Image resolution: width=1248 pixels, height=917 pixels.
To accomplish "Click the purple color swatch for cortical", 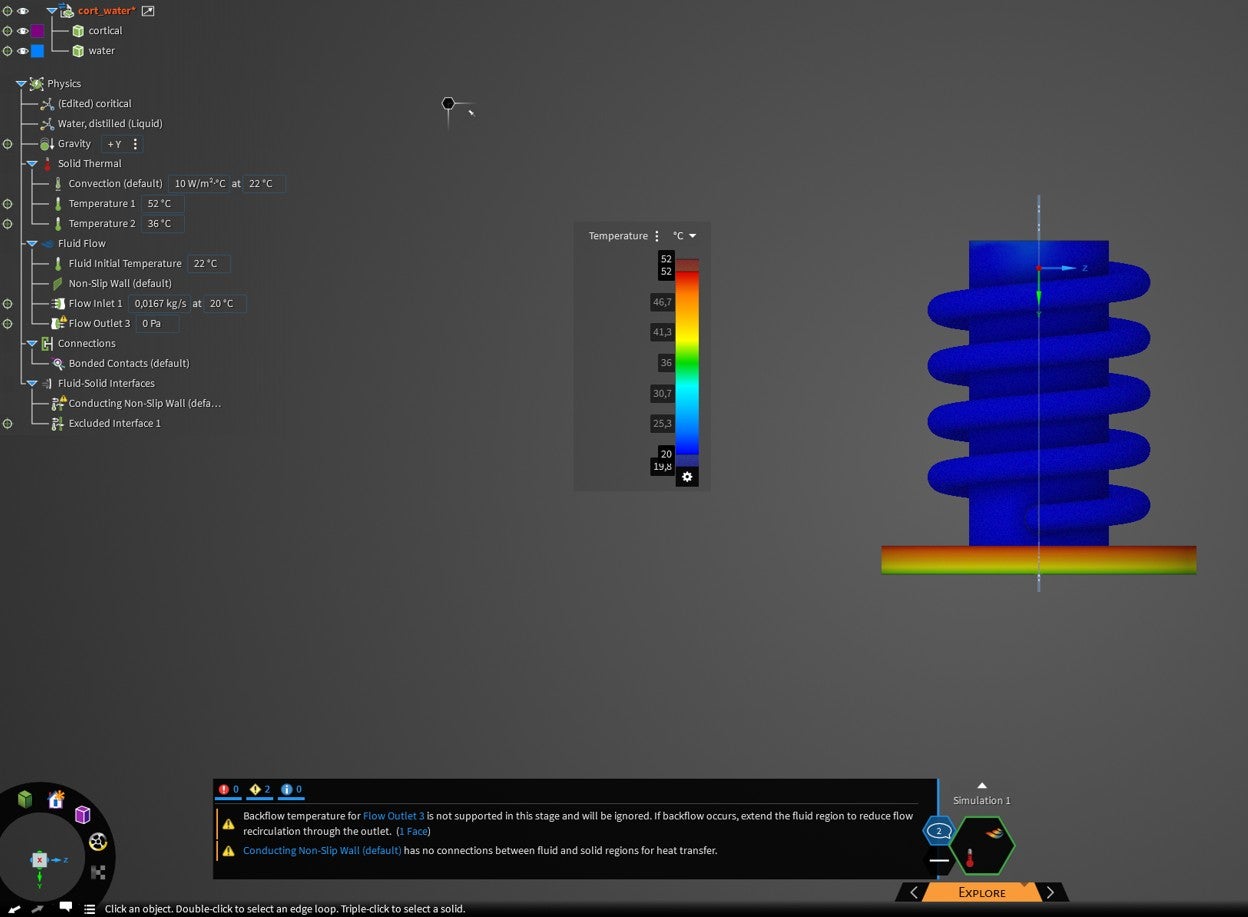I will point(37,31).
